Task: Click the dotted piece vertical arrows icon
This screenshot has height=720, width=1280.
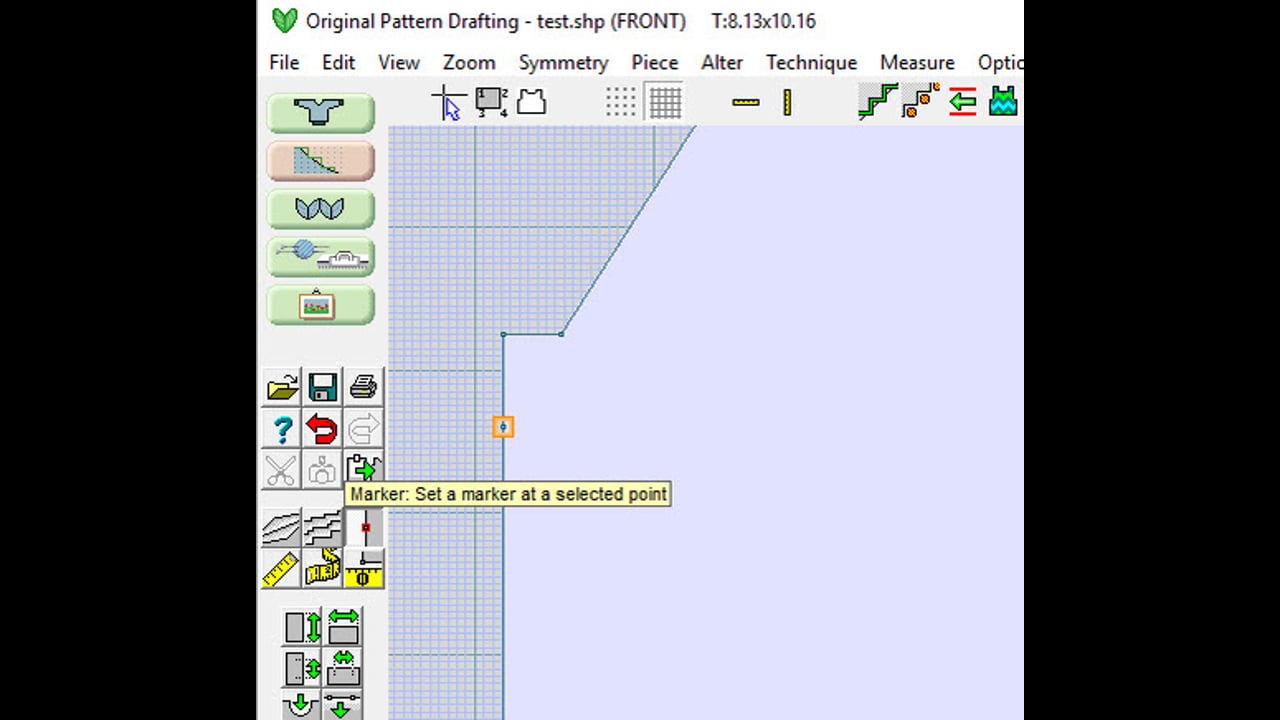Action: 302,667
